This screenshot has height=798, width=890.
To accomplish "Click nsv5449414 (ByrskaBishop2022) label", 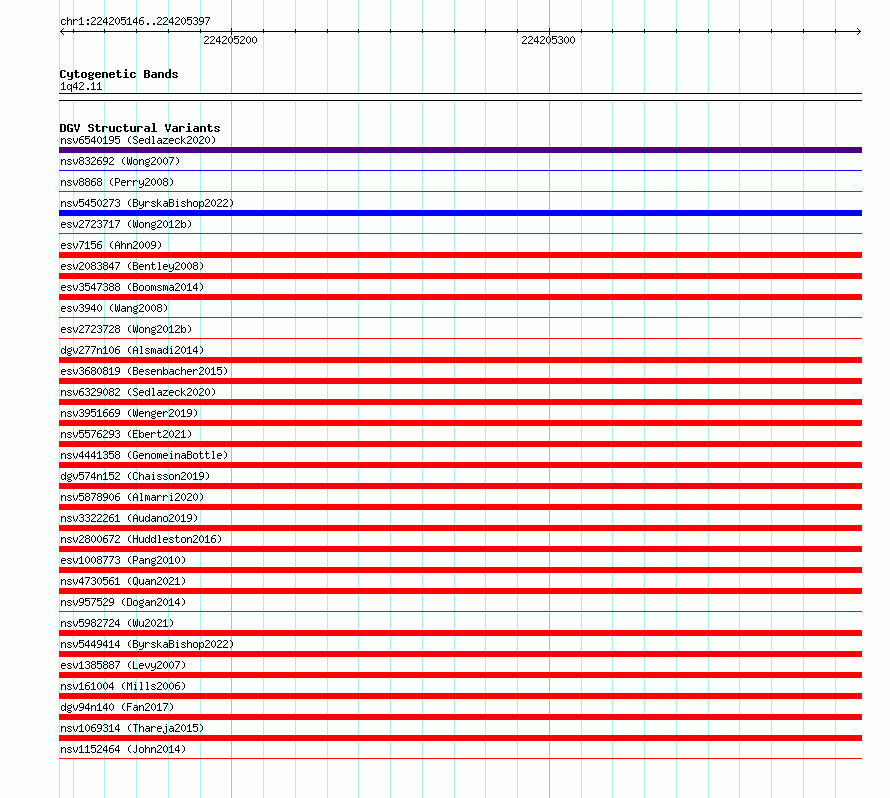I will click(147, 644).
